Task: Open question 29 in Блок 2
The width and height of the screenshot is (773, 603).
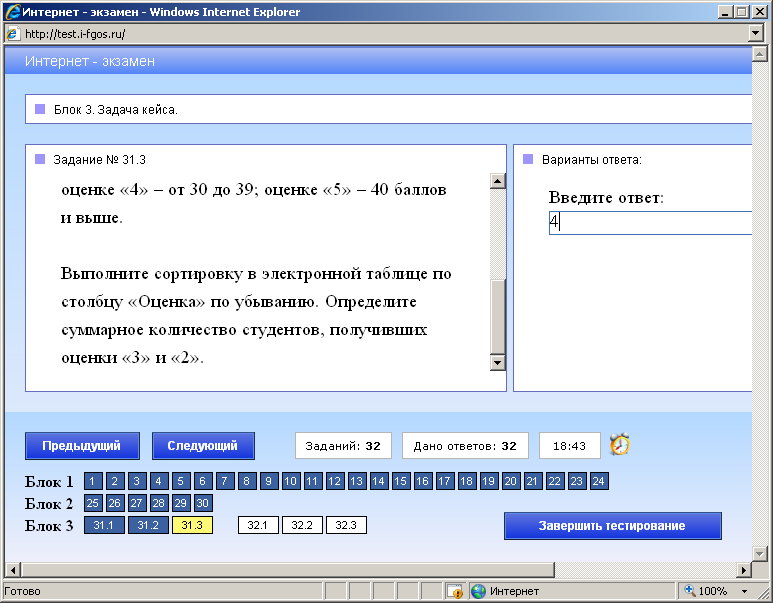Action: [181, 503]
